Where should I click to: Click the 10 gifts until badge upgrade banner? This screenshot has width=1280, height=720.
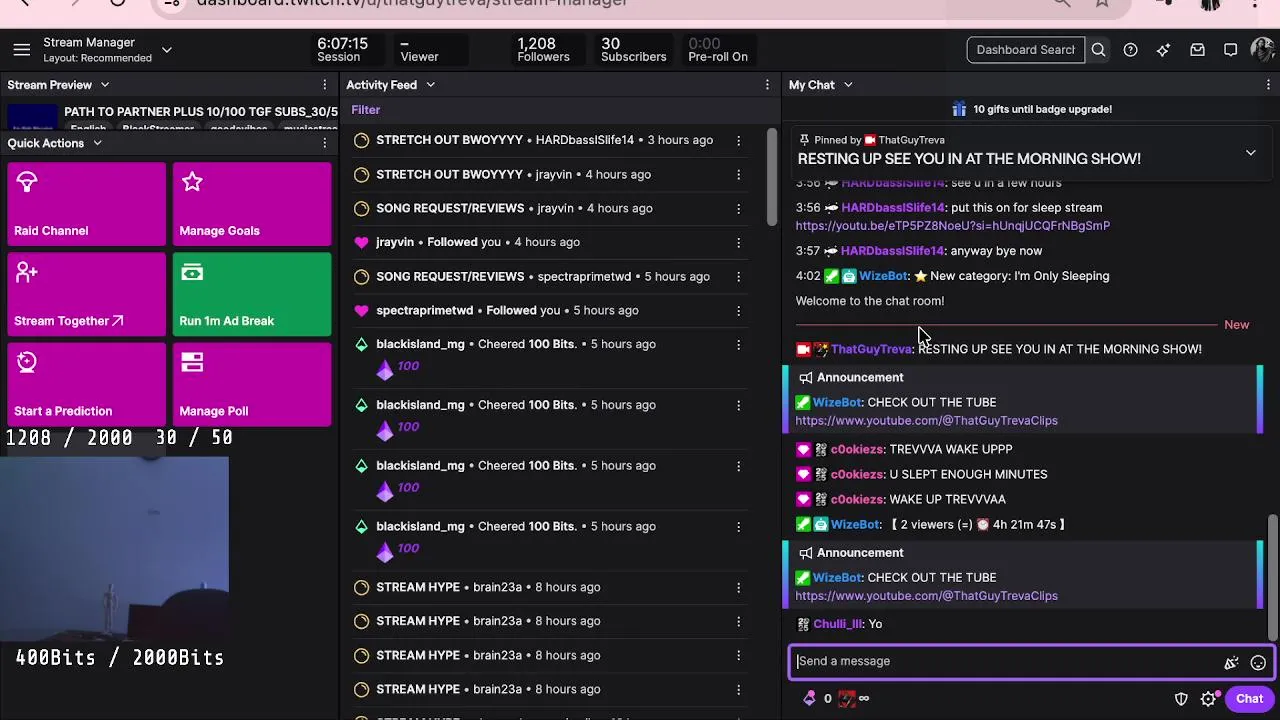click(1031, 109)
